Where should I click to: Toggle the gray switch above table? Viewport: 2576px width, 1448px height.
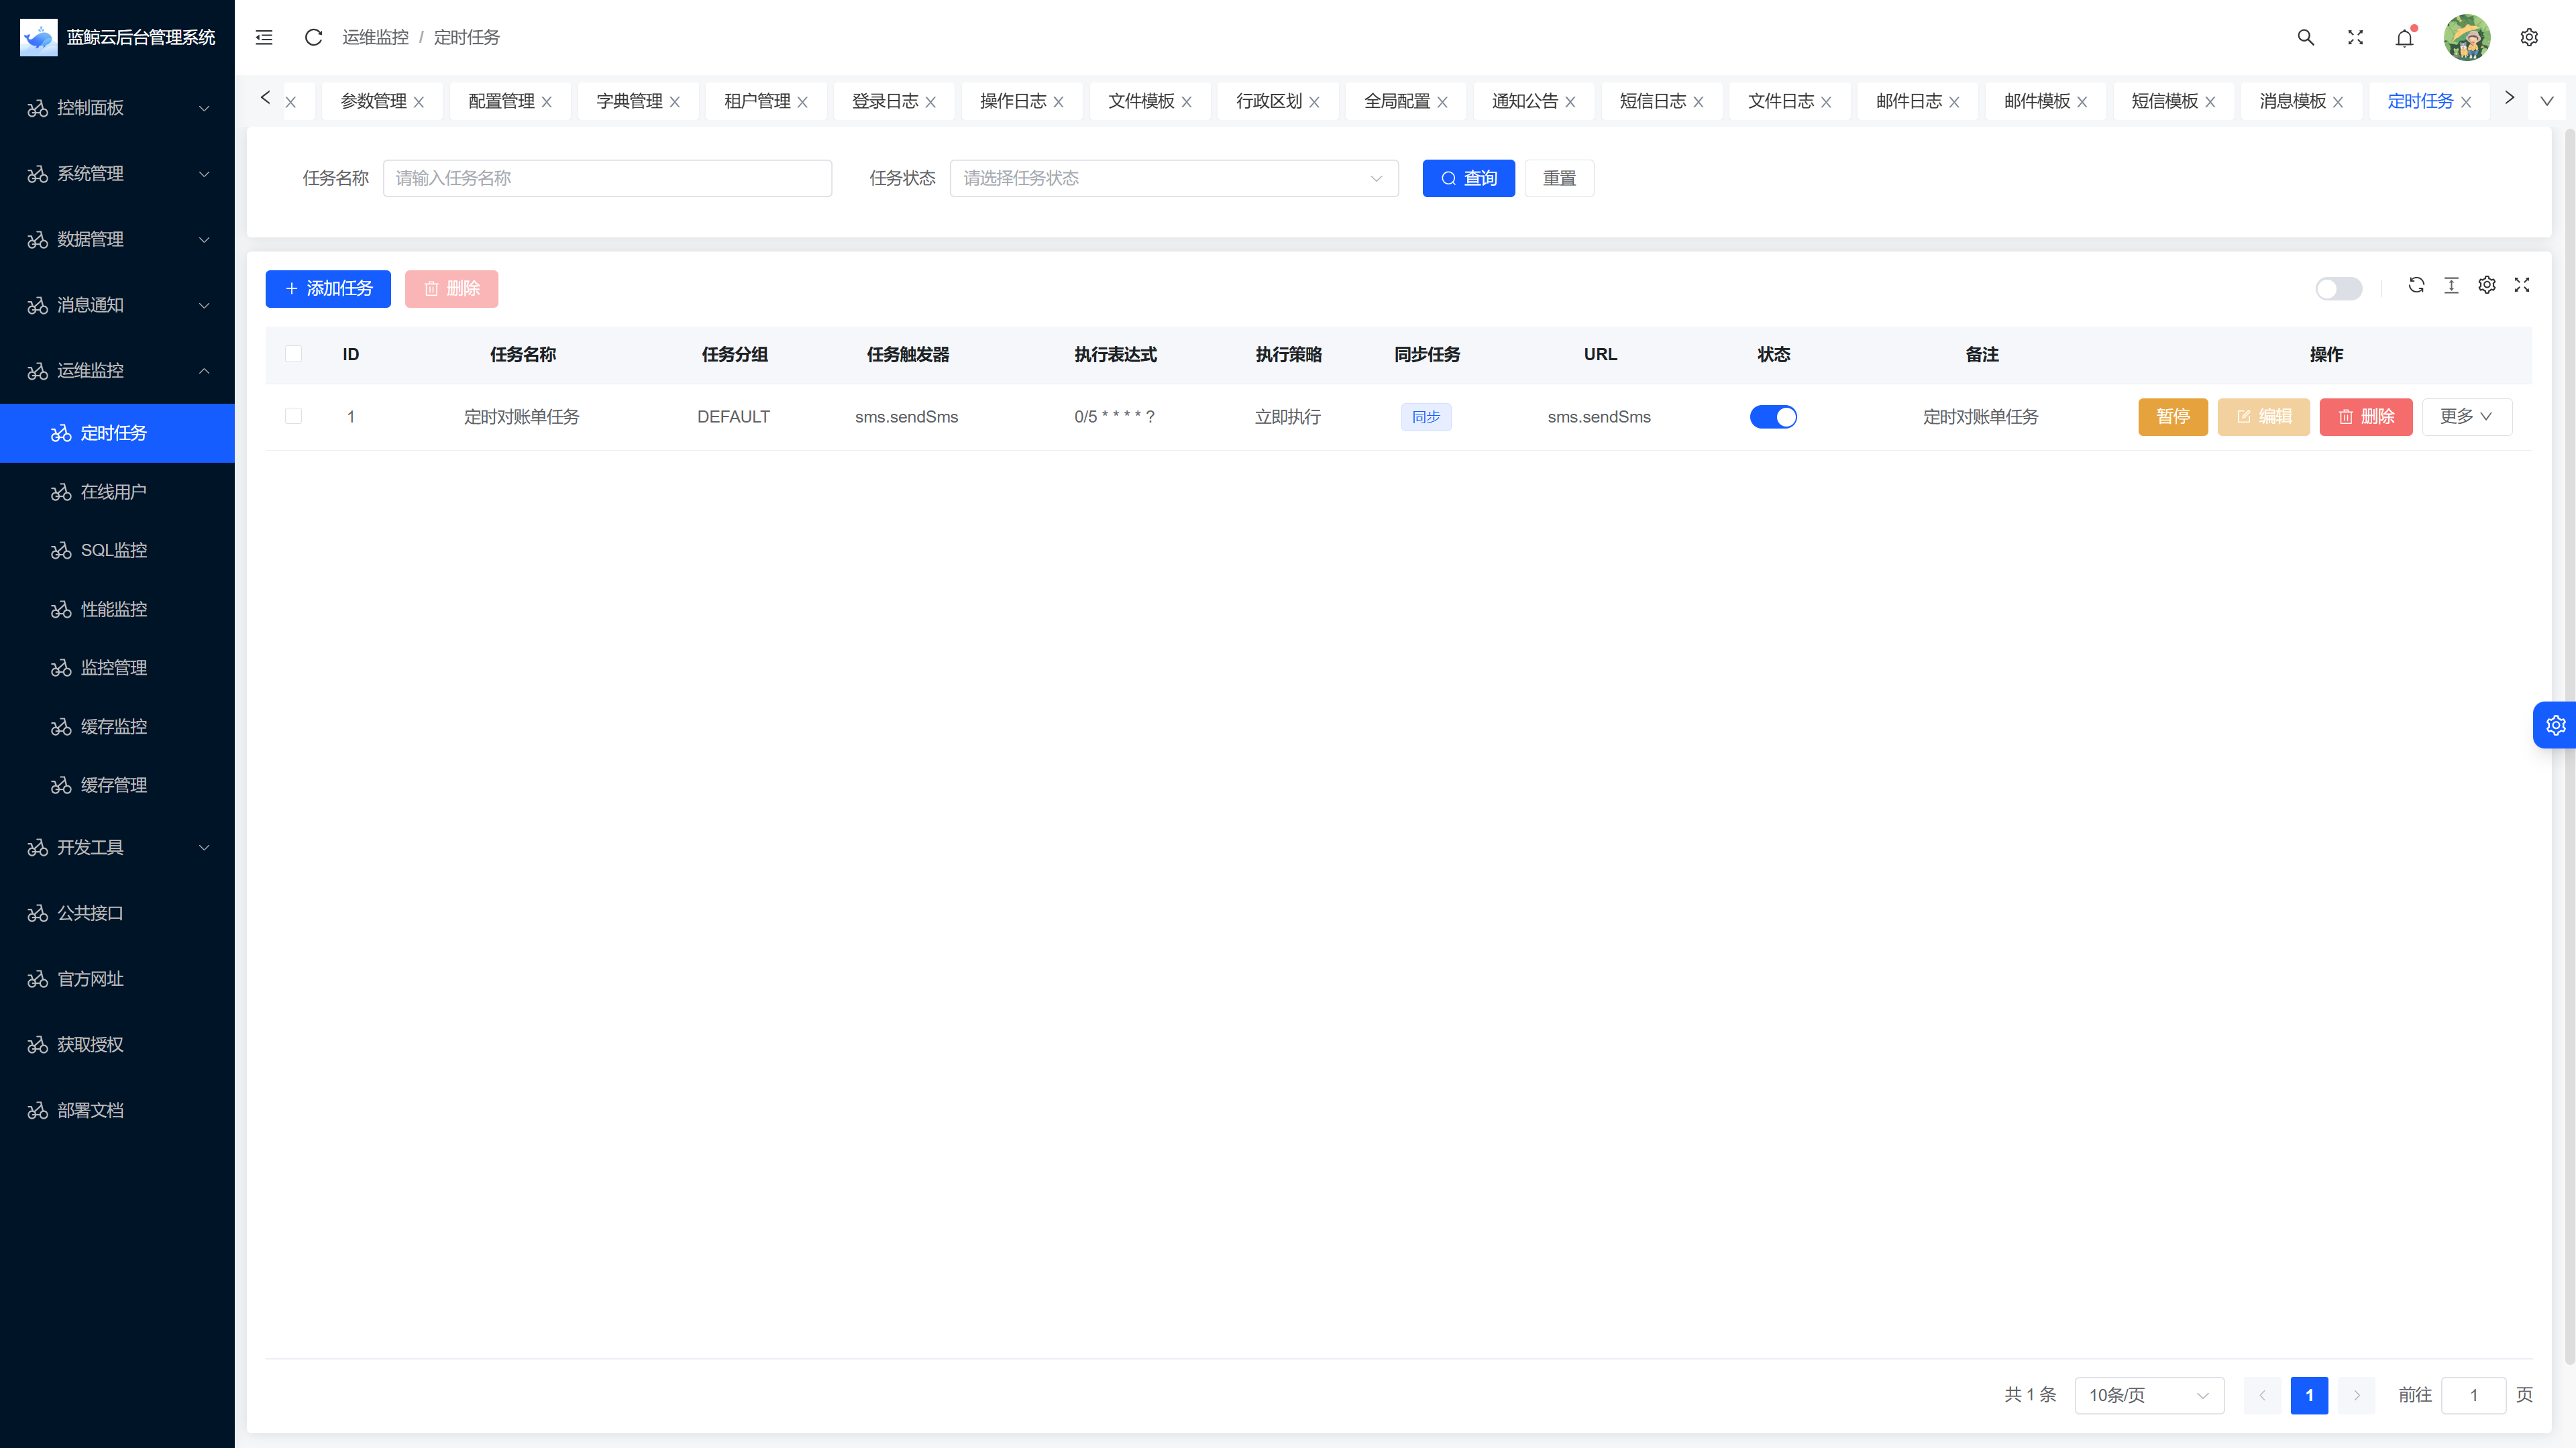coord(2338,289)
